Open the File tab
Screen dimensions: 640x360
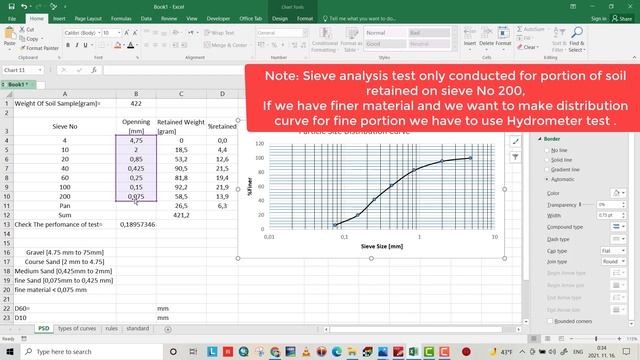pos(12,19)
